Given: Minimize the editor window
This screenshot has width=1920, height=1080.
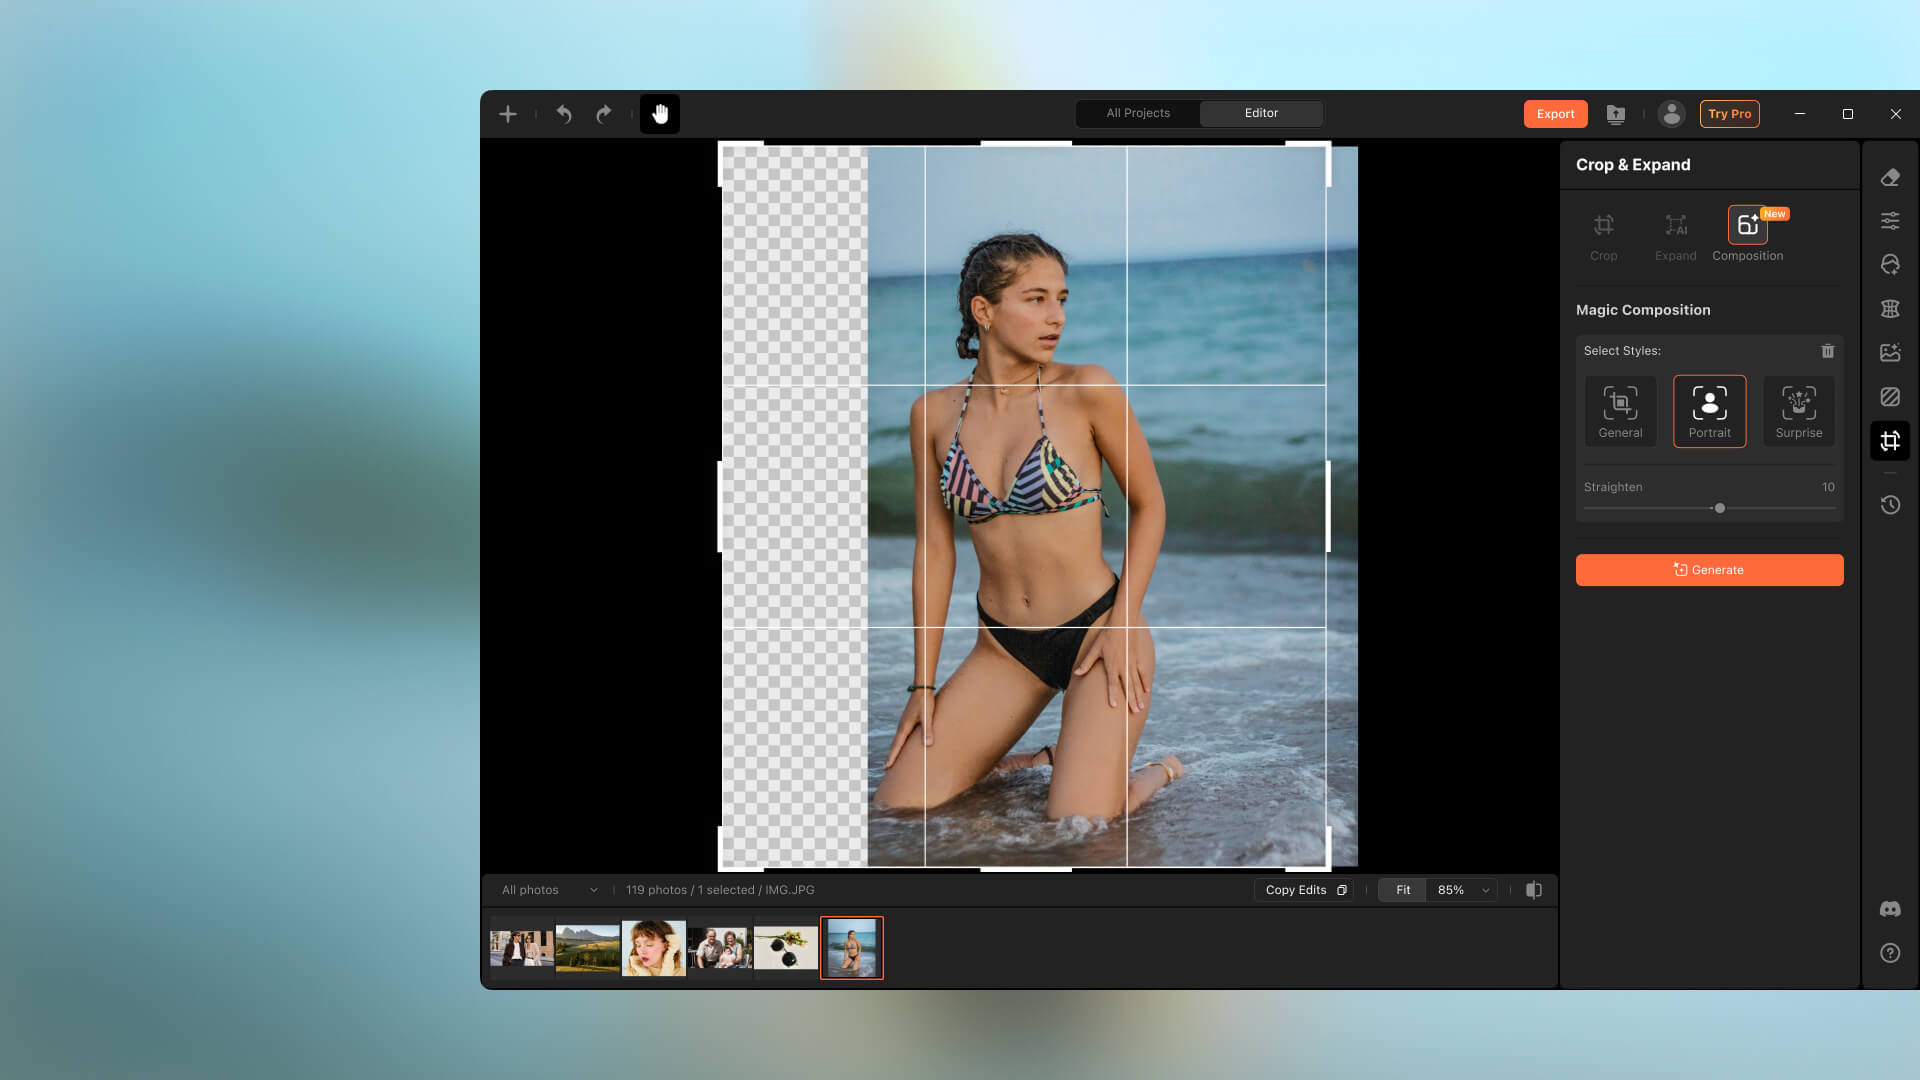Looking at the screenshot, I should coord(1800,114).
